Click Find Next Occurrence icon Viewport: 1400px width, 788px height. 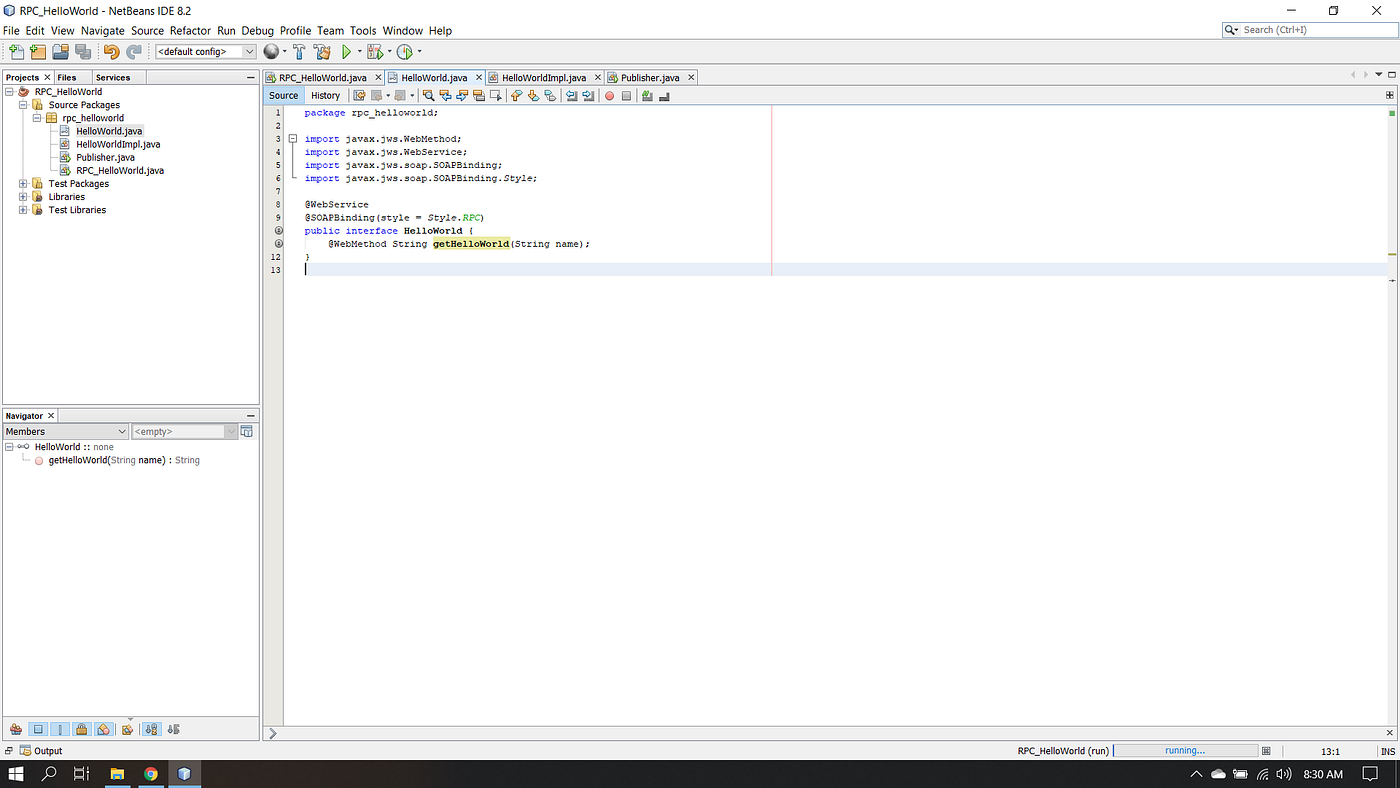click(462, 96)
